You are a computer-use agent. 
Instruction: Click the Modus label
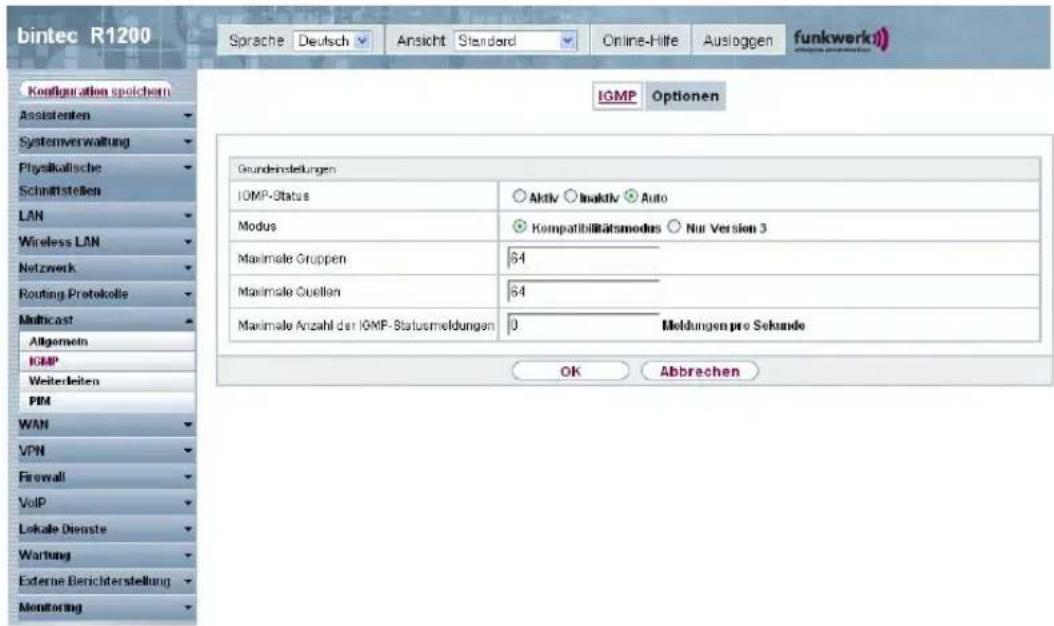tap(257, 227)
